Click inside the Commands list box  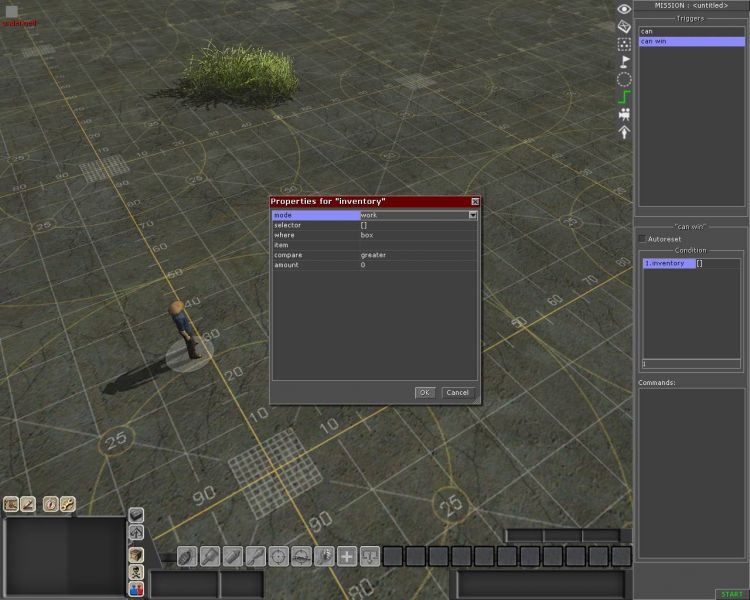[x=691, y=472]
